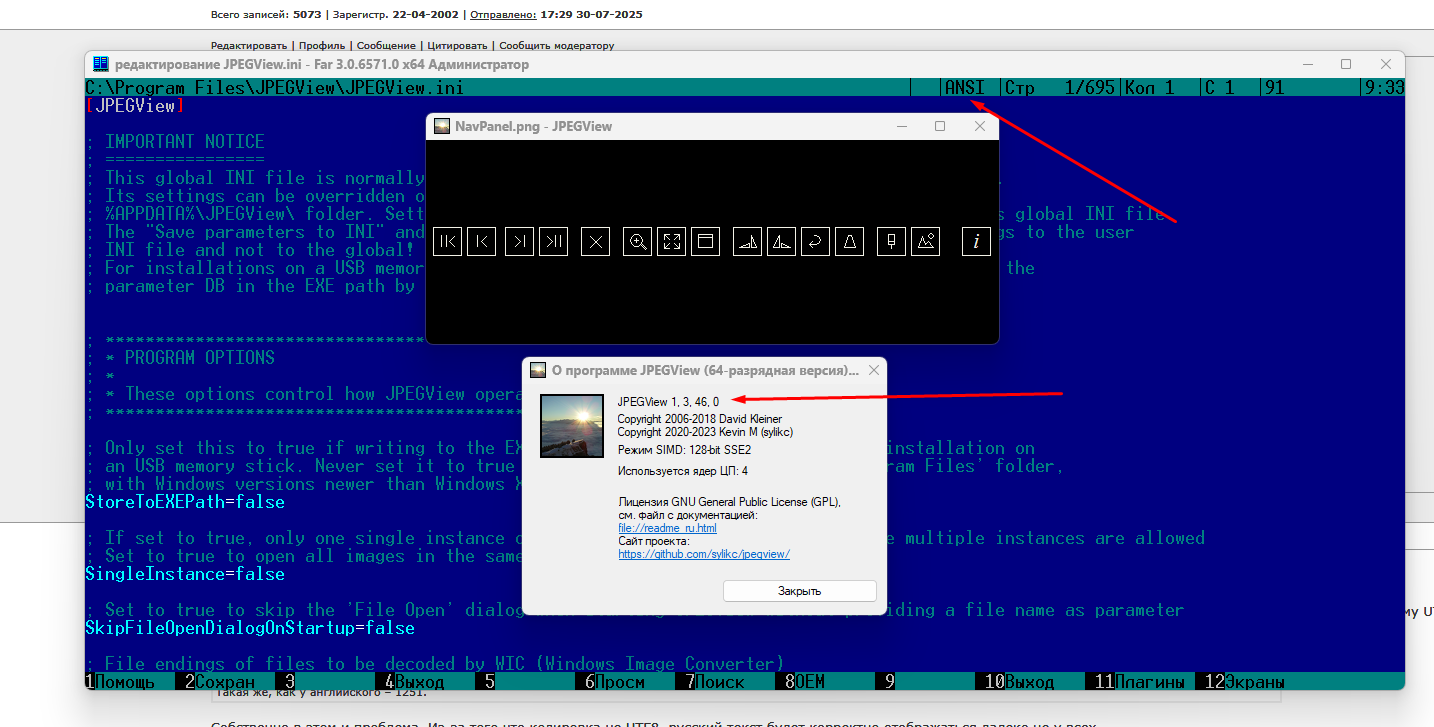Click the first image navigation icon
The width and height of the screenshot is (1434, 727).
click(x=447, y=241)
